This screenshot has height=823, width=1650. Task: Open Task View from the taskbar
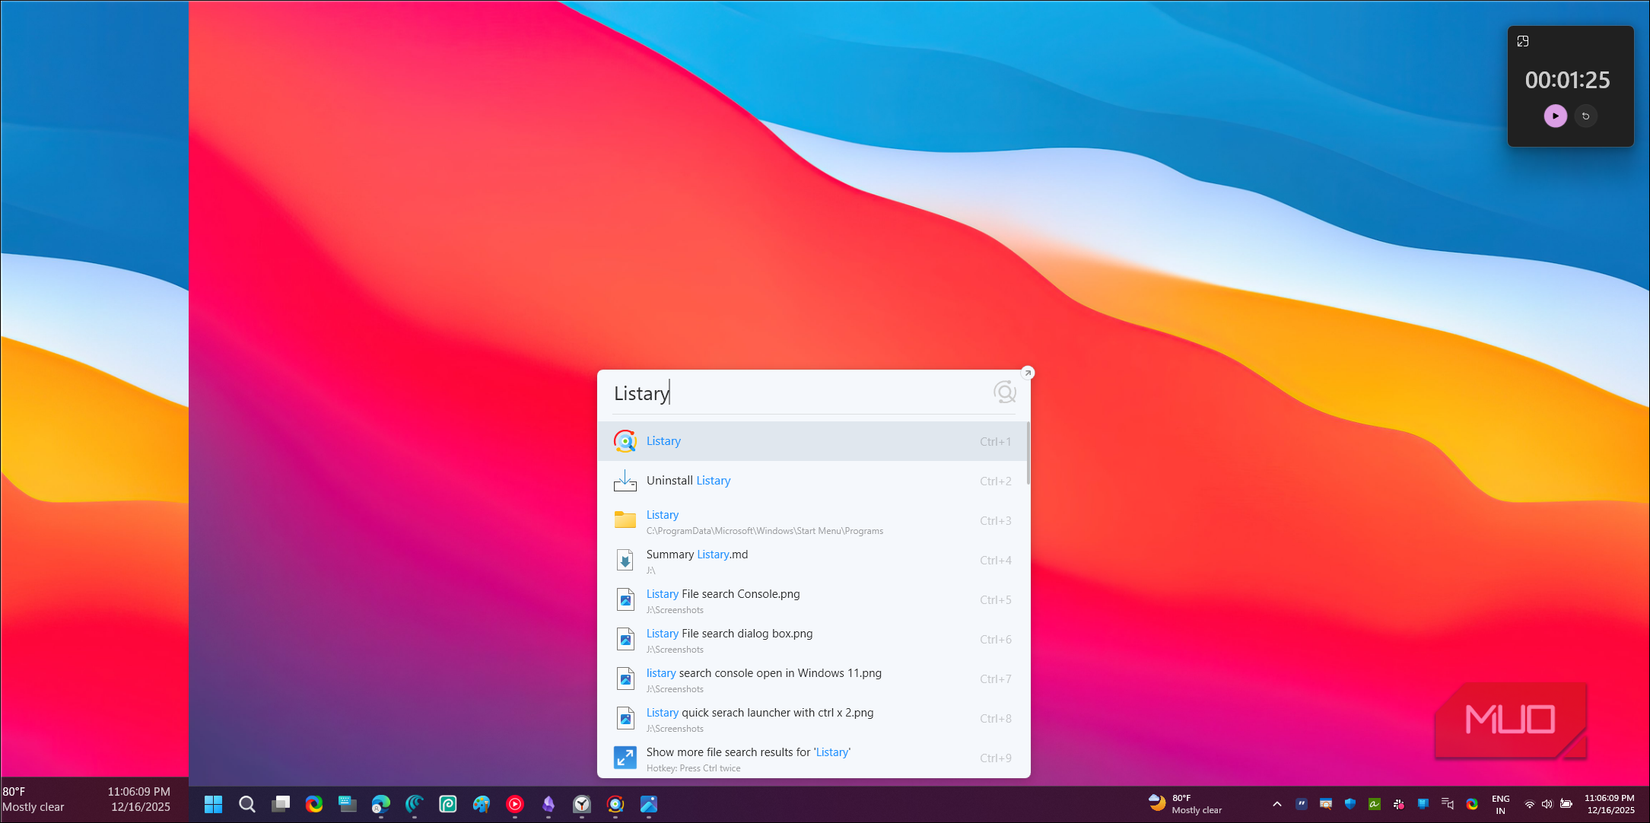point(281,804)
